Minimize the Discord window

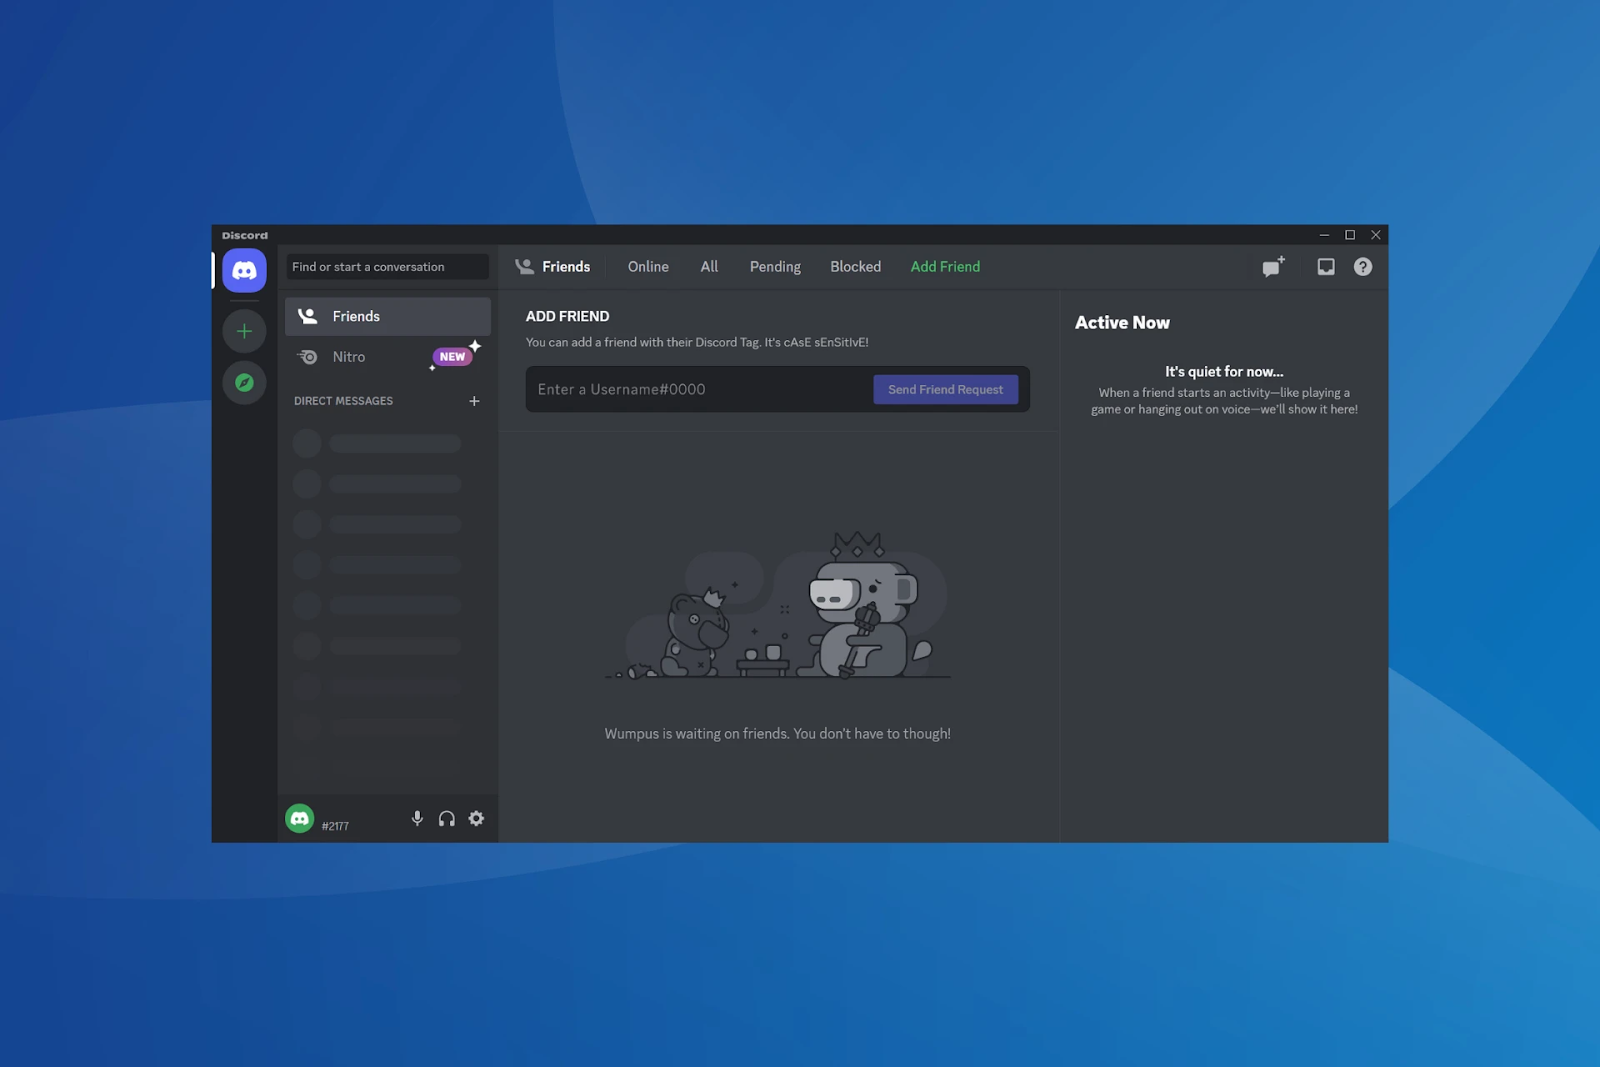[1324, 235]
